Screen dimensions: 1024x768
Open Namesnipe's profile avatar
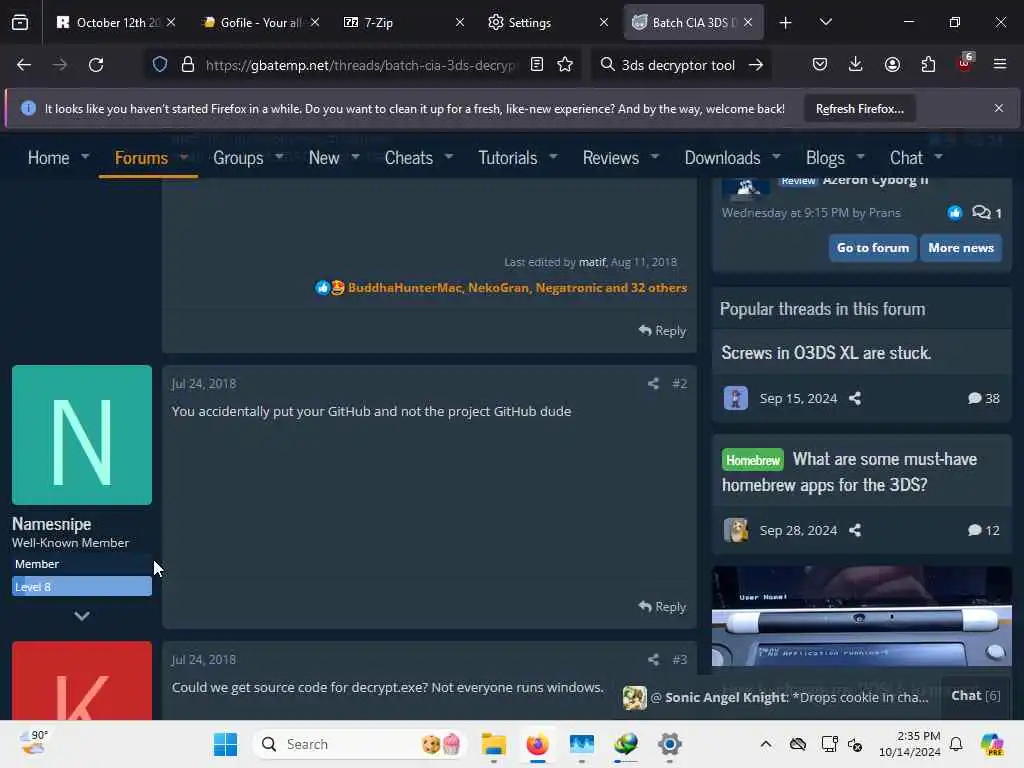(82, 435)
